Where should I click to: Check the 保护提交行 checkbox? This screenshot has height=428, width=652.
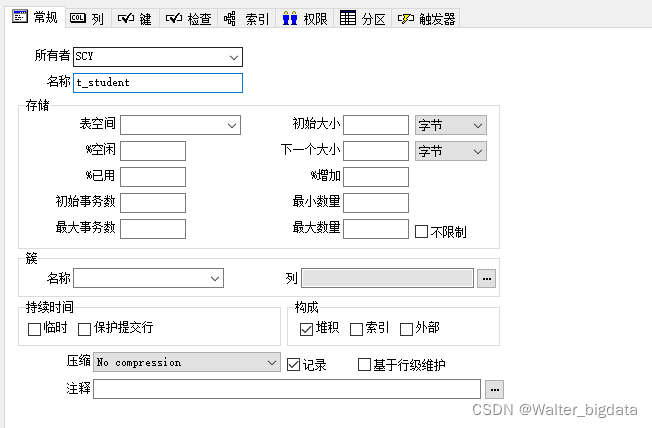click(84, 329)
